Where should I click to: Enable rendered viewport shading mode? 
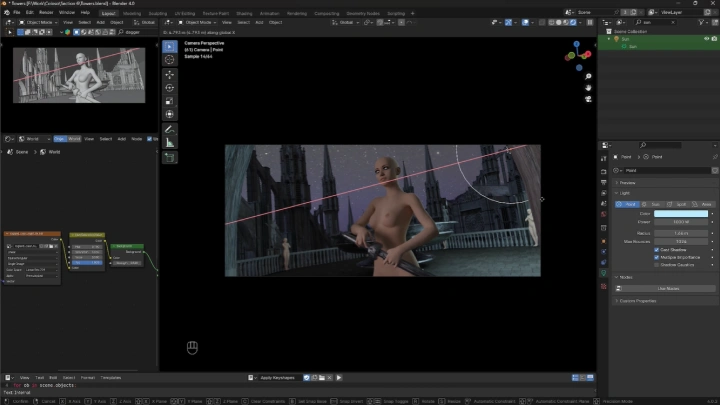(573, 22)
